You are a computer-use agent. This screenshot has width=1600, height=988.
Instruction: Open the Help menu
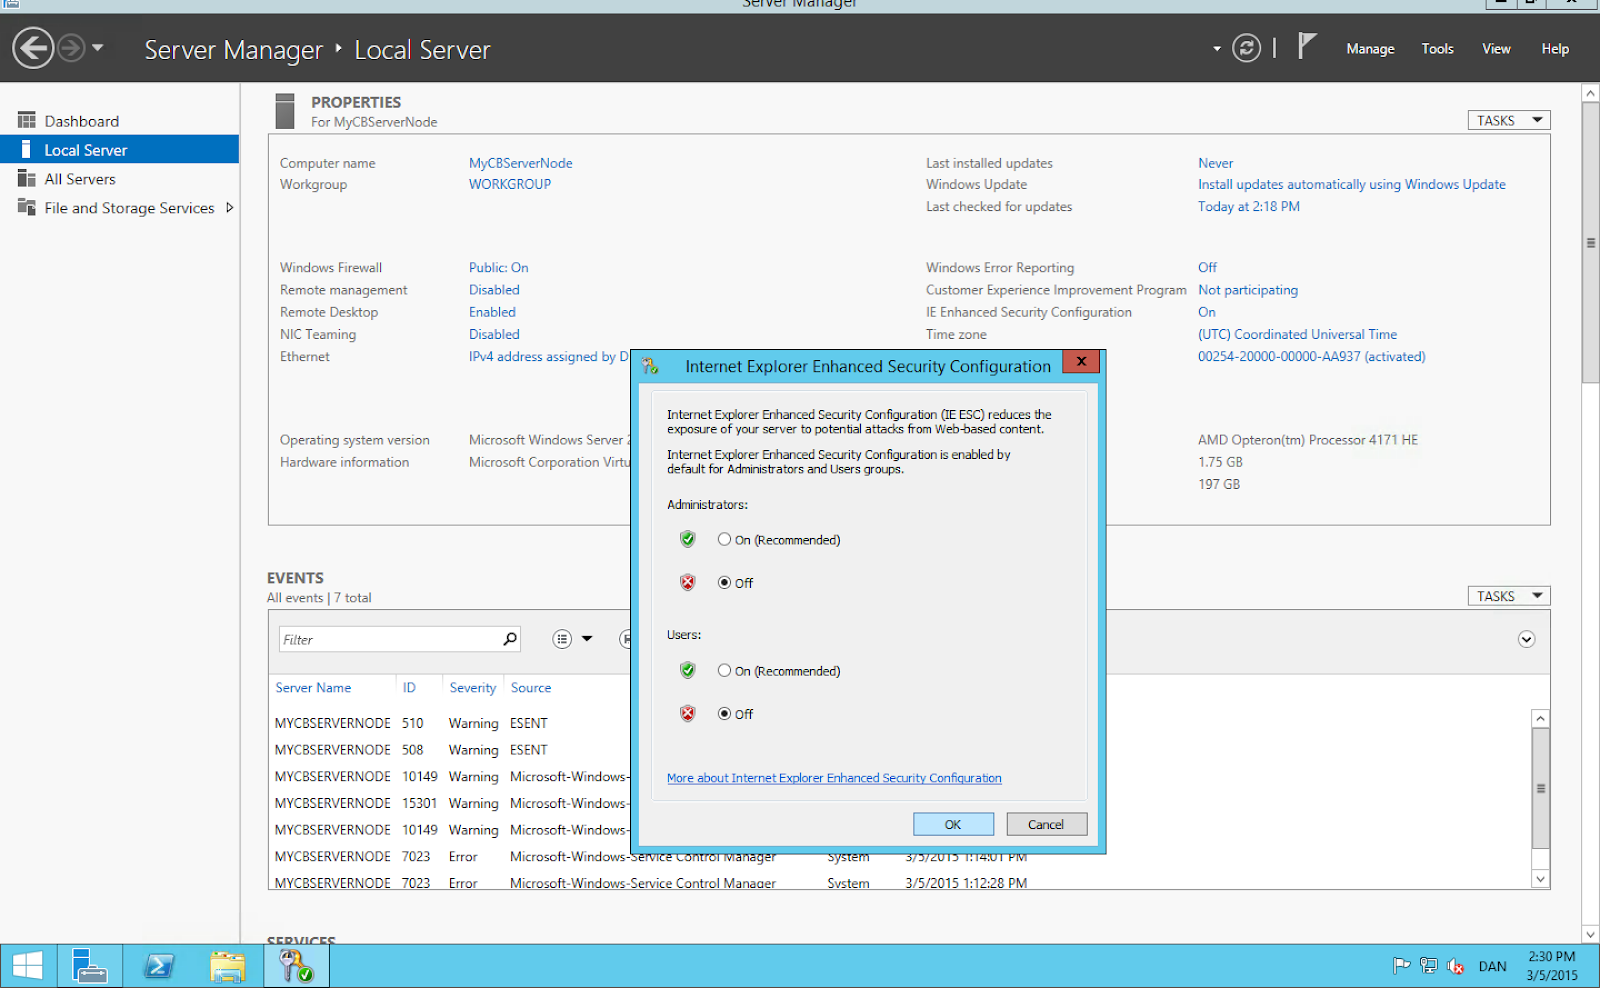tap(1555, 49)
